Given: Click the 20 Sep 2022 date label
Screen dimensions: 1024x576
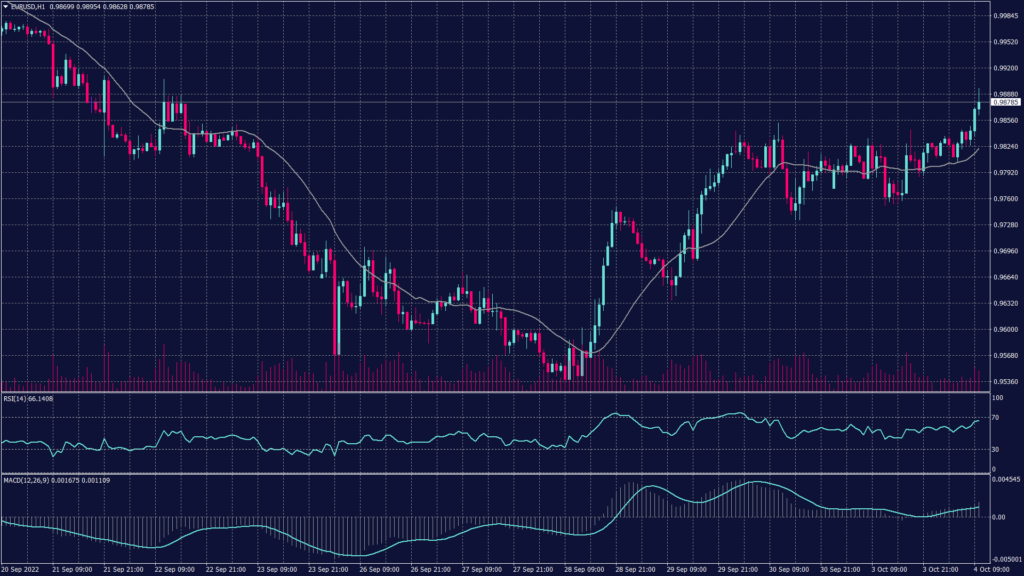Looking at the screenshot, I should (x=20, y=569).
